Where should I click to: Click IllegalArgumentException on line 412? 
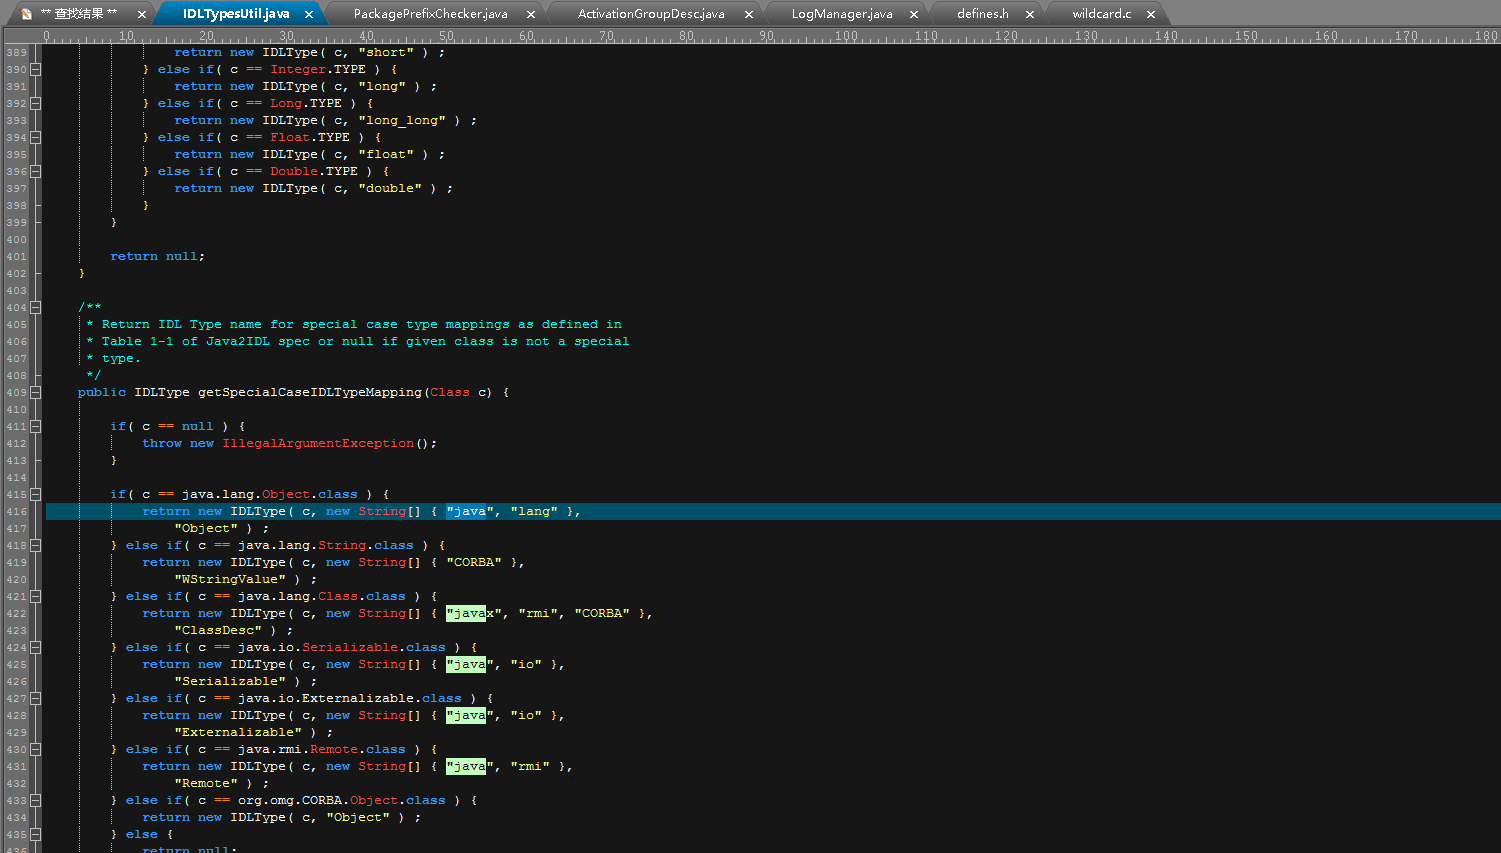click(318, 443)
